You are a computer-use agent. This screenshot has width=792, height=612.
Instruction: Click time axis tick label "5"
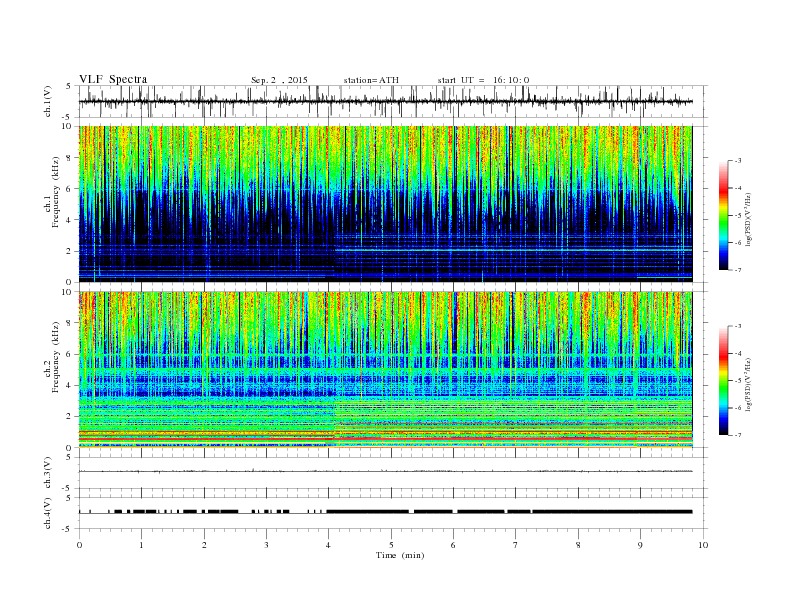click(391, 545)
